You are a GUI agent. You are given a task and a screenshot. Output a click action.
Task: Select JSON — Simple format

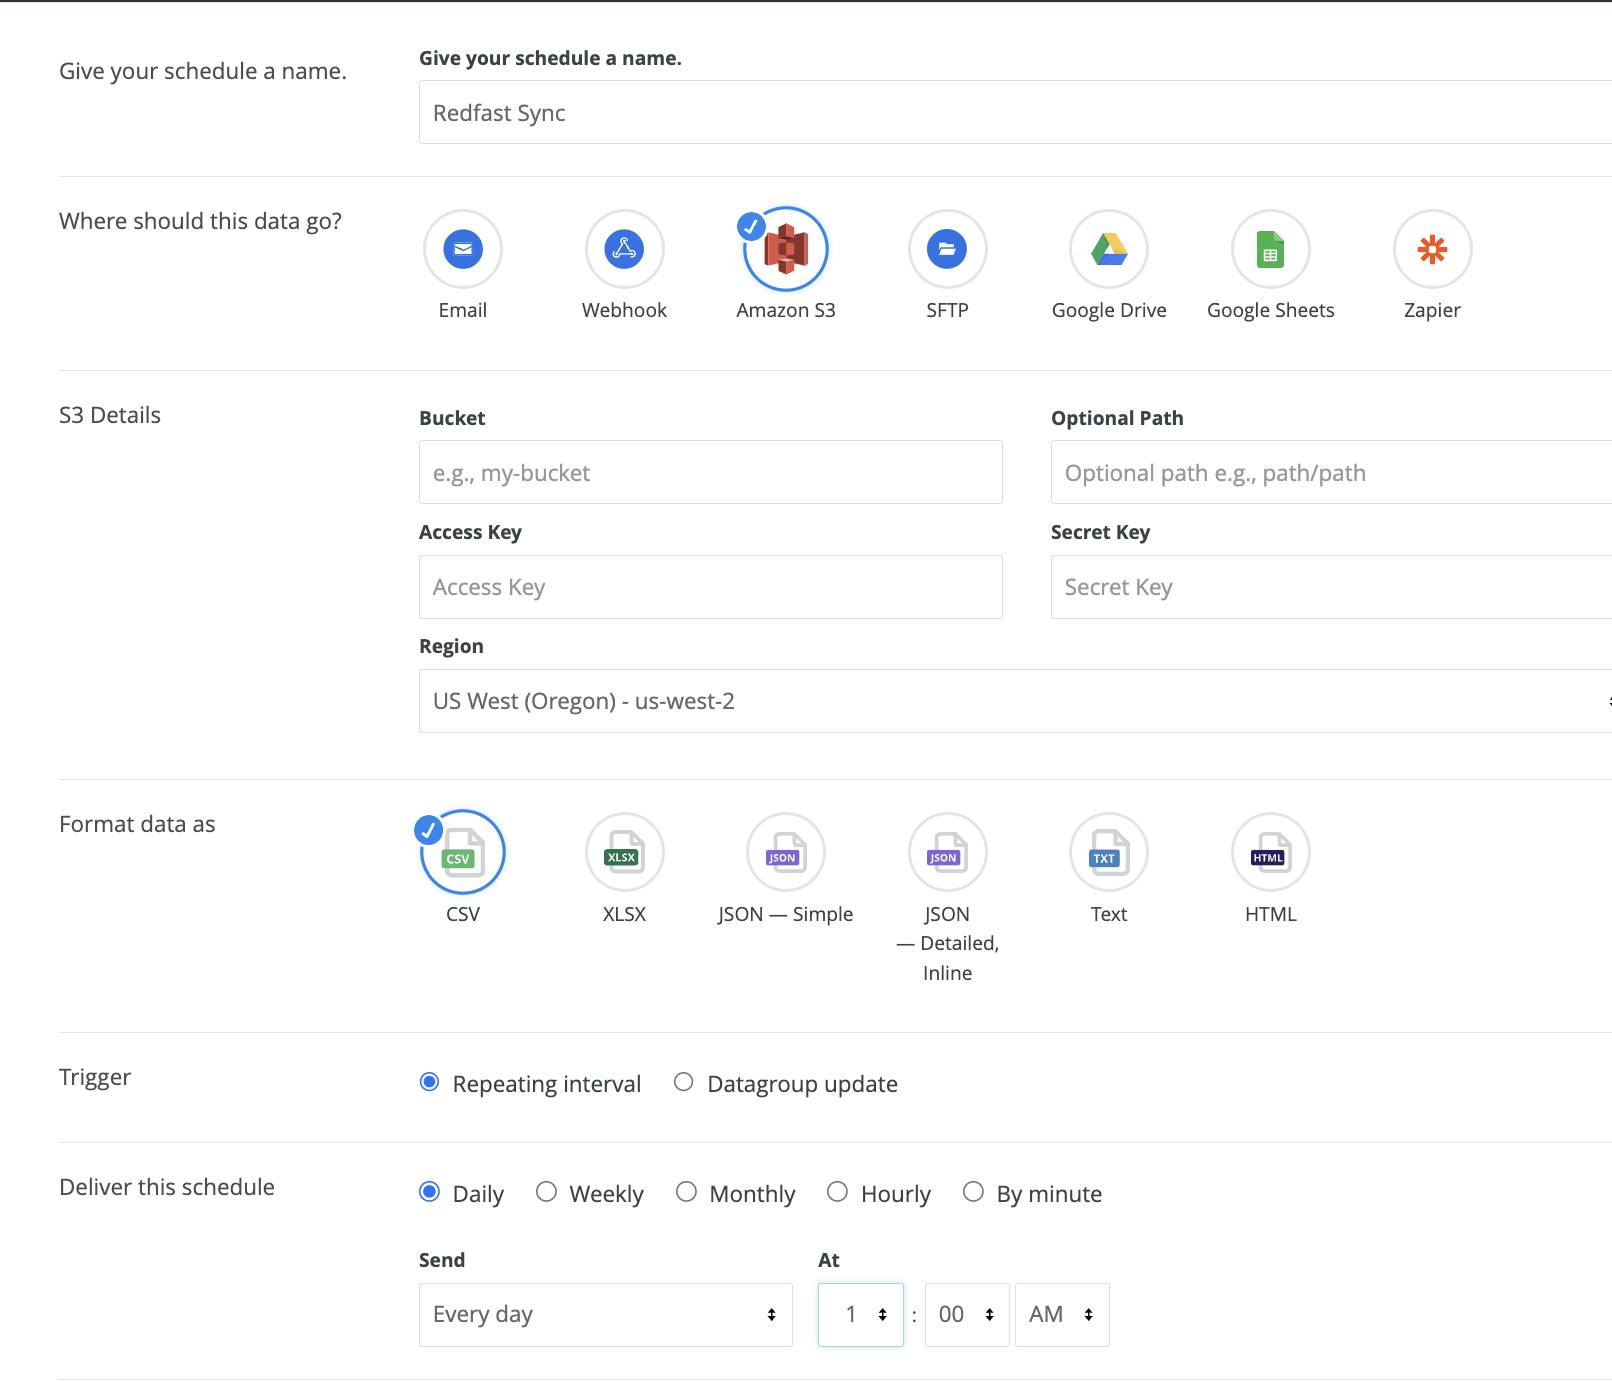pyautogui.click(x=786, y=852)
